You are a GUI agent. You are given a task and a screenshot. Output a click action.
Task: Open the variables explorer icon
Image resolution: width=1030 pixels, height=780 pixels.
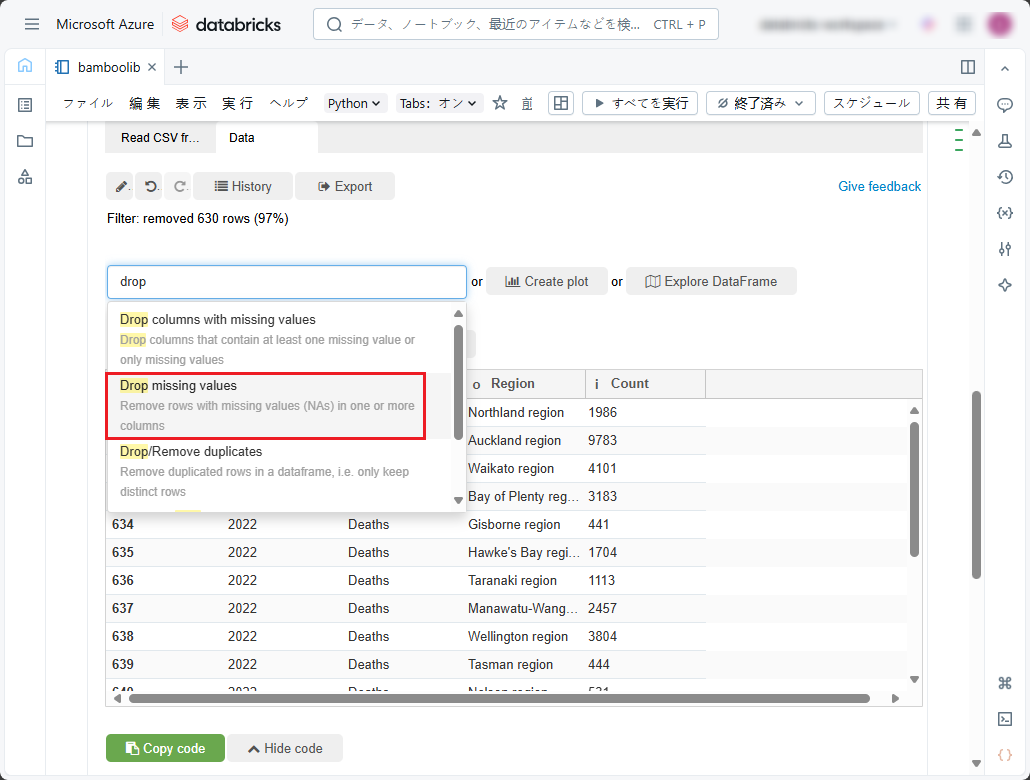(1005, 213)
